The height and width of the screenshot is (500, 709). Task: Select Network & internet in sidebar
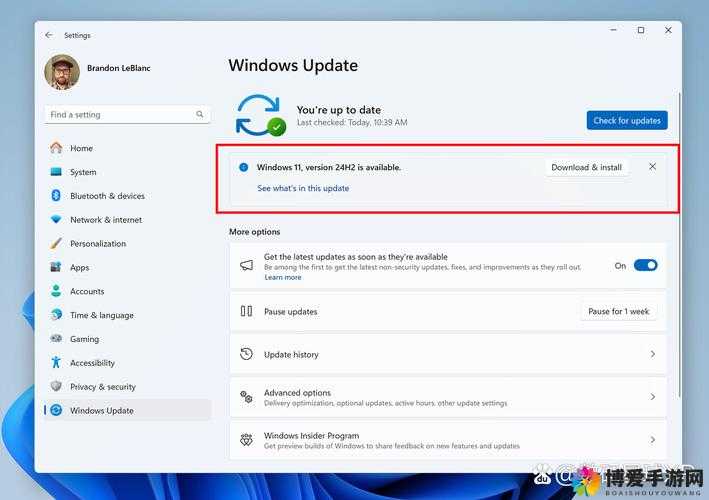click(127, 219)
